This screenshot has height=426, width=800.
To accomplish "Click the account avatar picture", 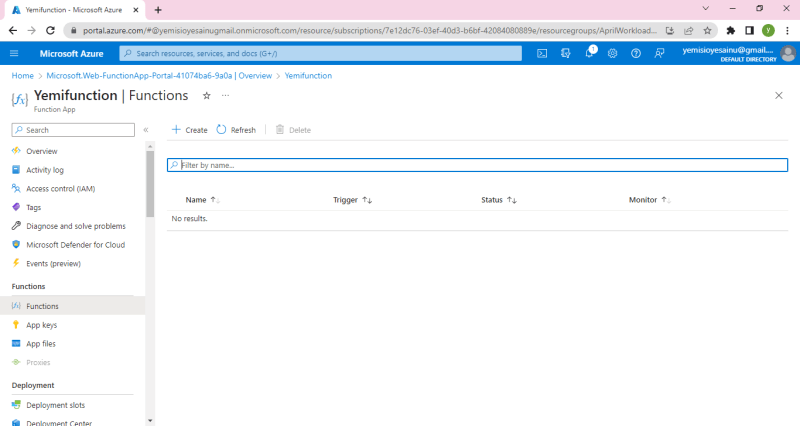I will pyautogui.click(x=788, y=53).
